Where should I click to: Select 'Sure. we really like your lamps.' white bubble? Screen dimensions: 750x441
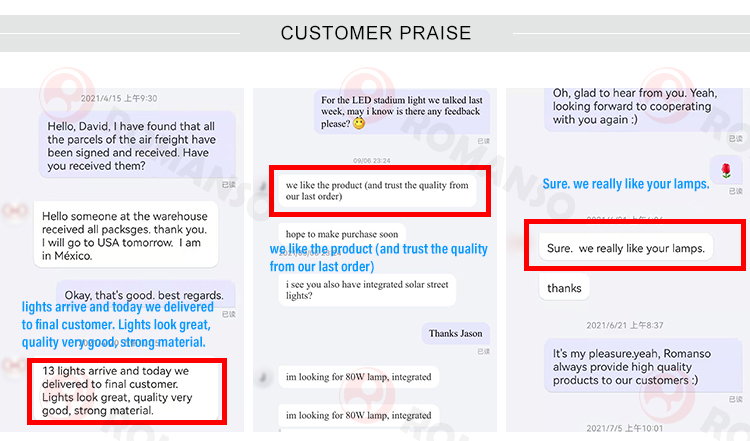point(626,248)
